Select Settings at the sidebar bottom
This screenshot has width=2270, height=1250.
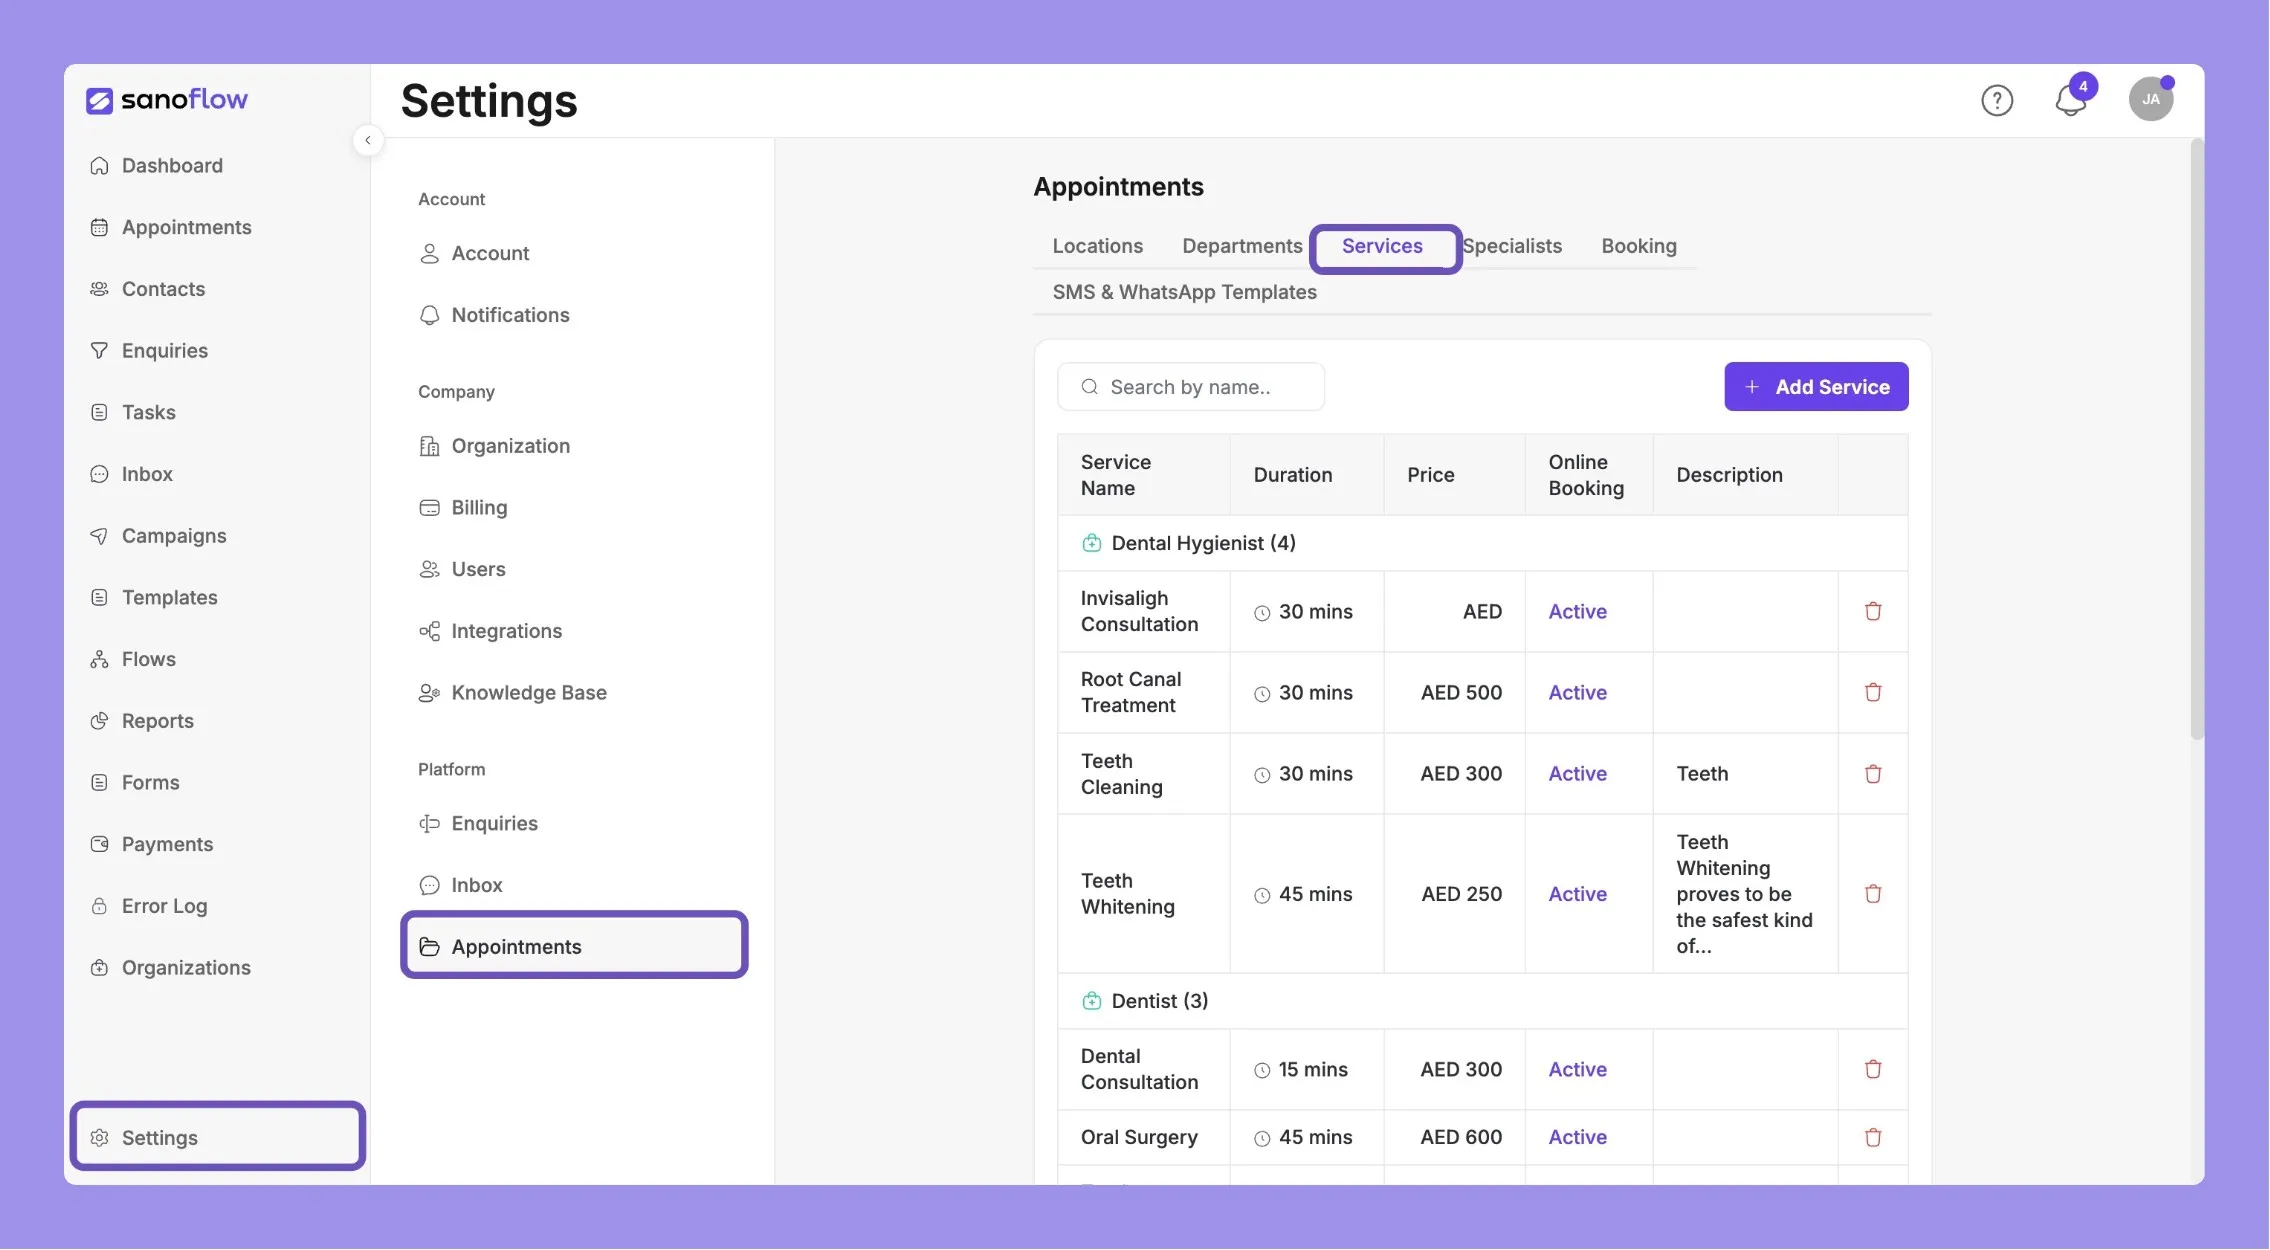pos(218,1137)
